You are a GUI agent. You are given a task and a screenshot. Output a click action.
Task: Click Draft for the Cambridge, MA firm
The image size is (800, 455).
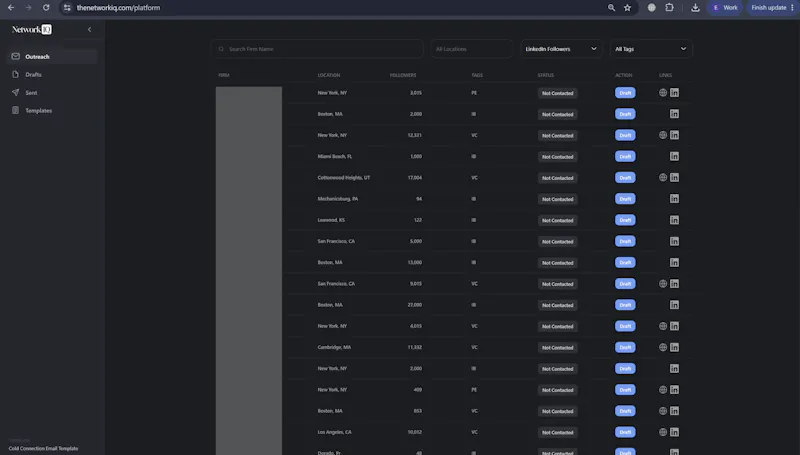pos(625,347)
